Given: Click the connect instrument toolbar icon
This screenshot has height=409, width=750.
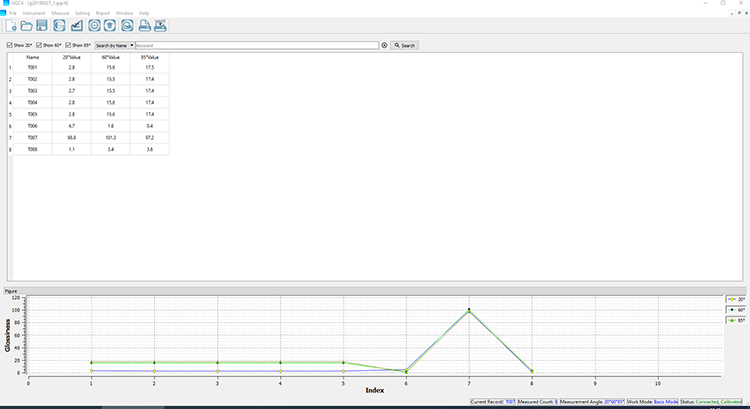Looking at the screenshot, I should coord(59,25).
